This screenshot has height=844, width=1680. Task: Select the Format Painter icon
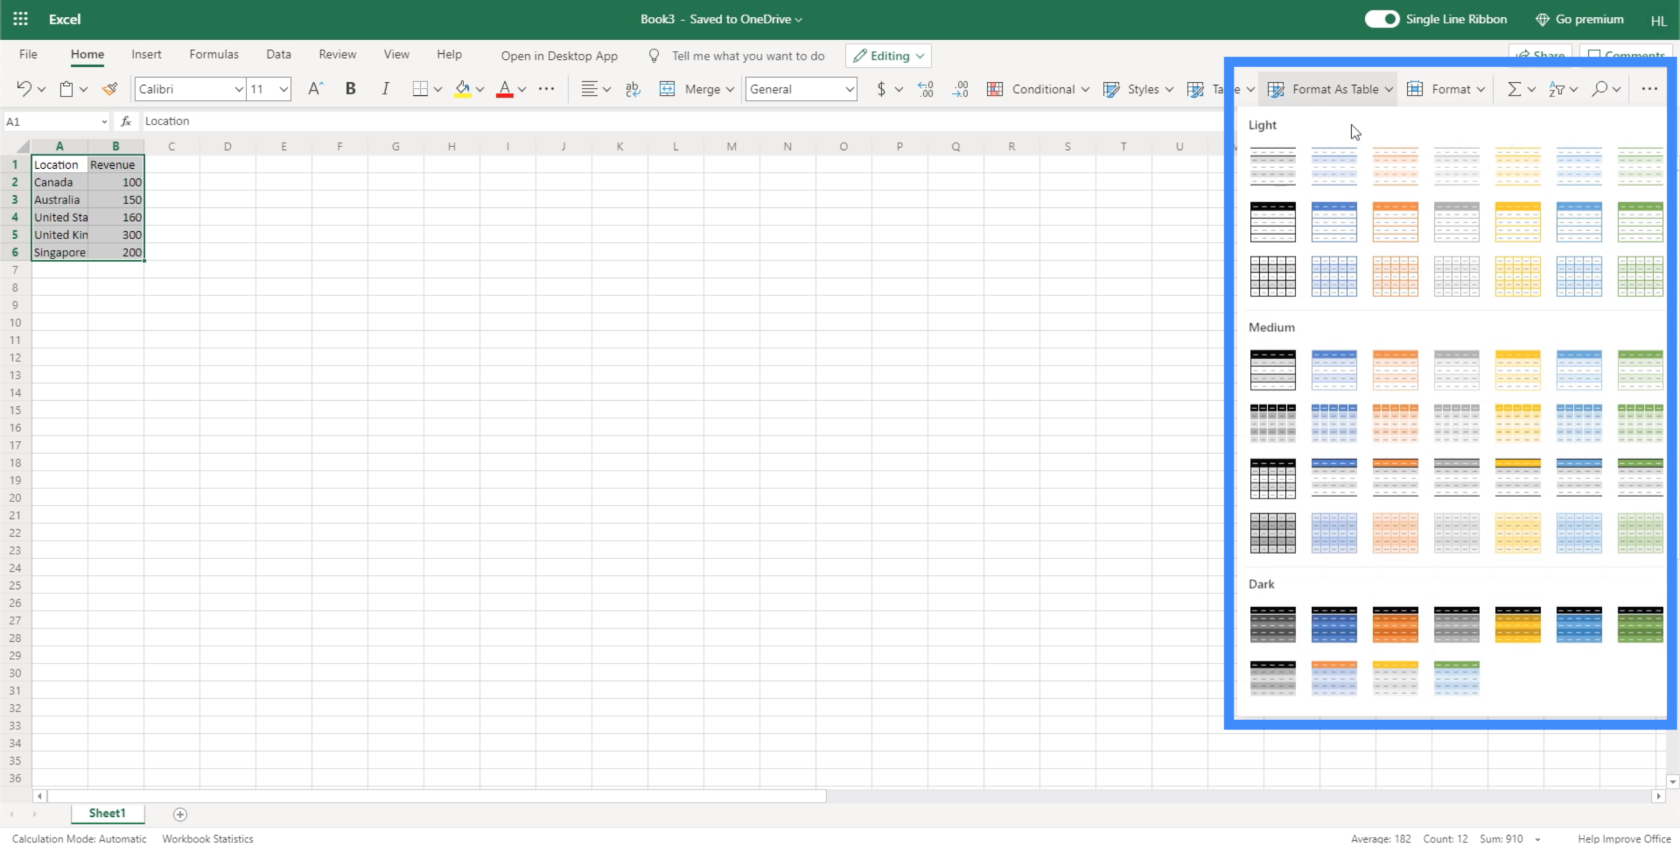tap(110, 89)
